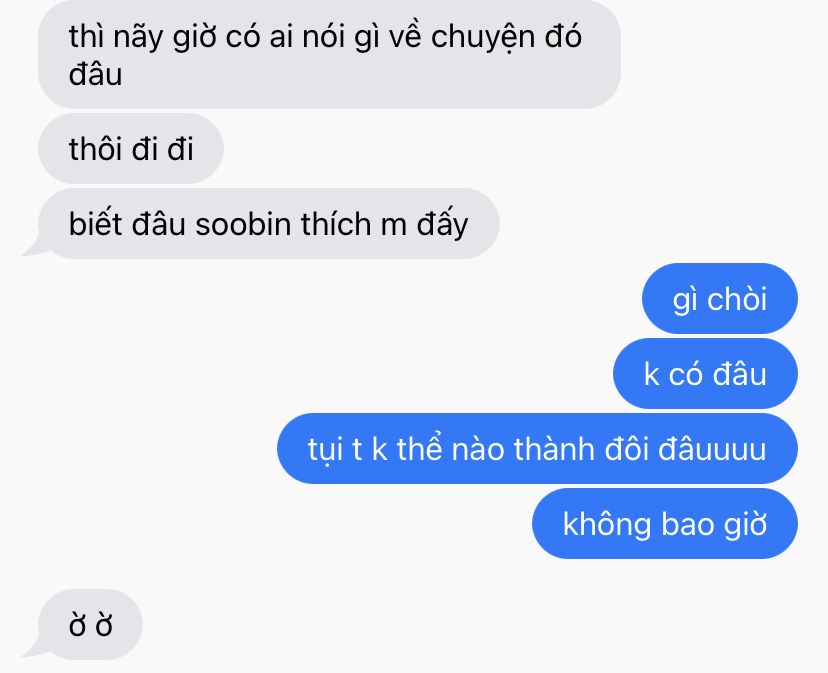Tap the blue "gì chòi" message
The image size is (828, 673).
click(x=720, y=298)
